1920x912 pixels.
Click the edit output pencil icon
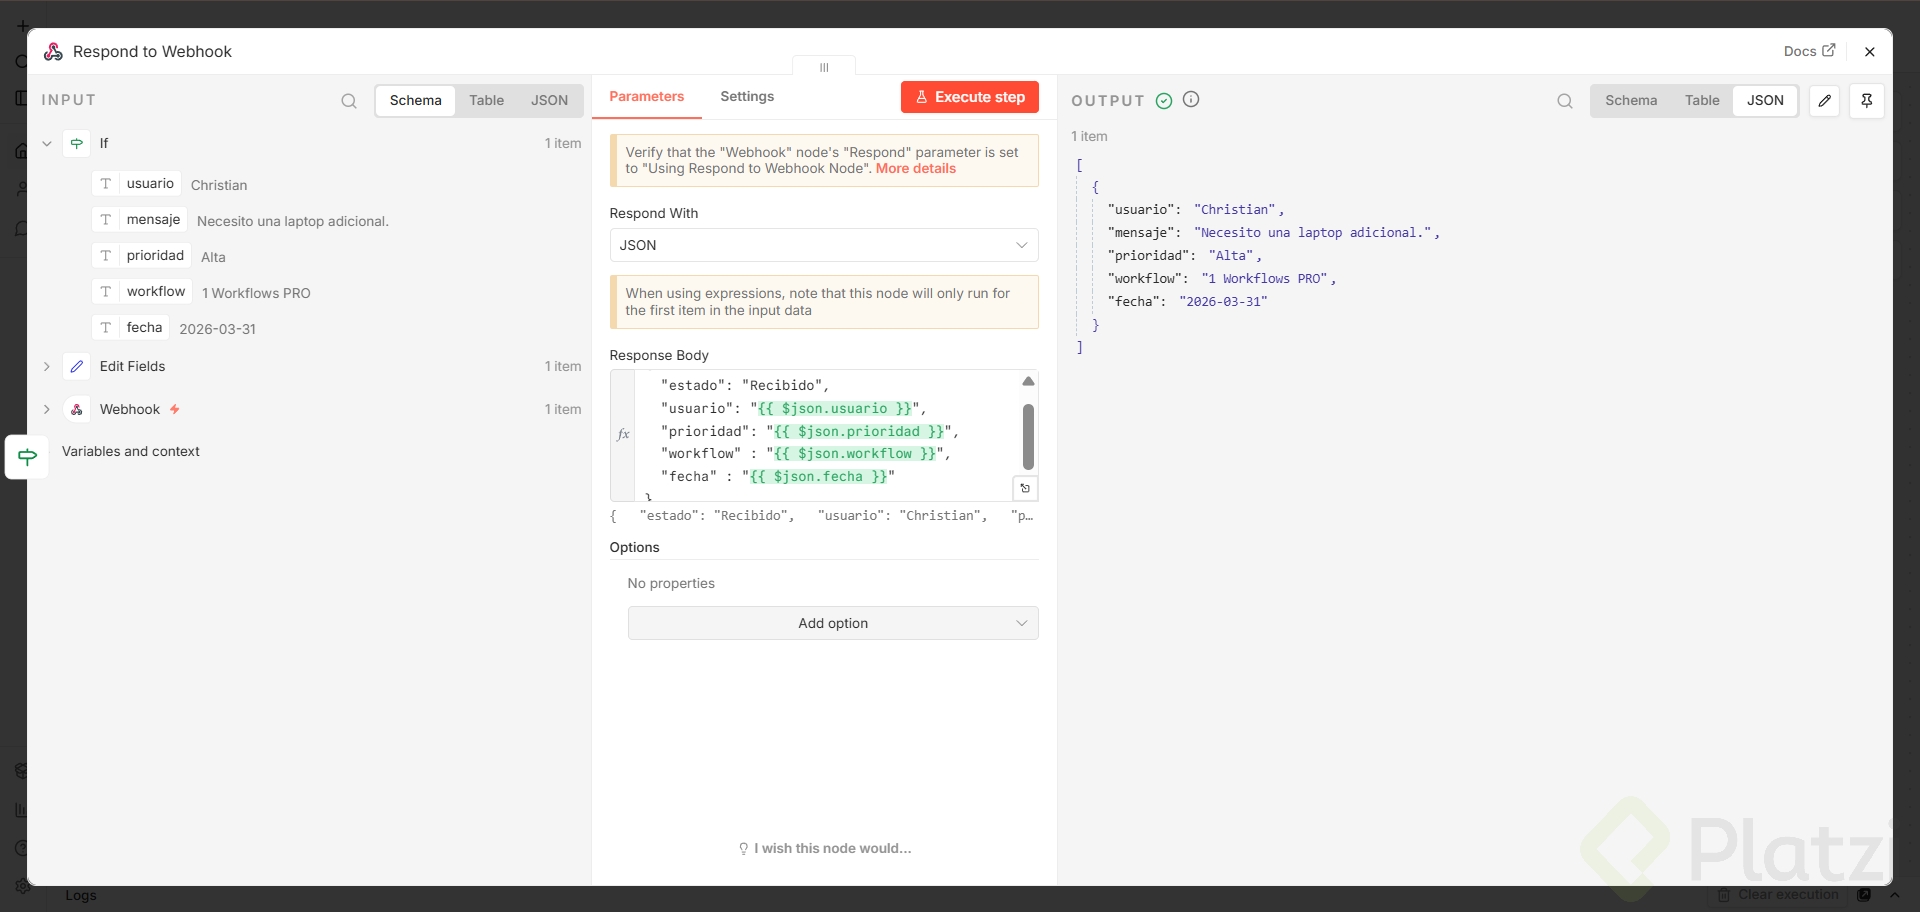coord(1825,101)
